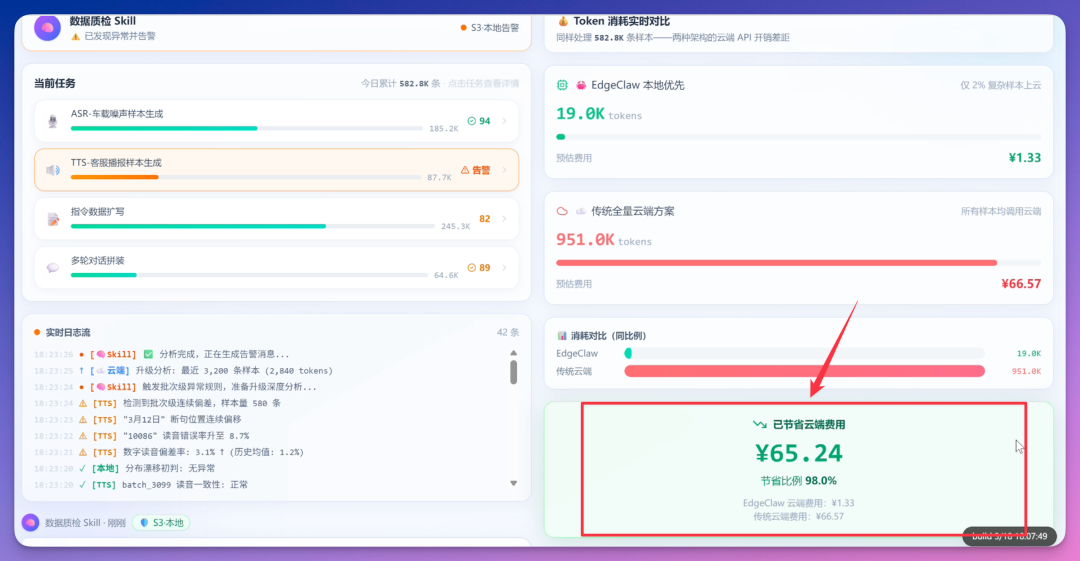1080x561 pixels.
Task: Click the log scroll up arrow
Action: tap(513, 353)
